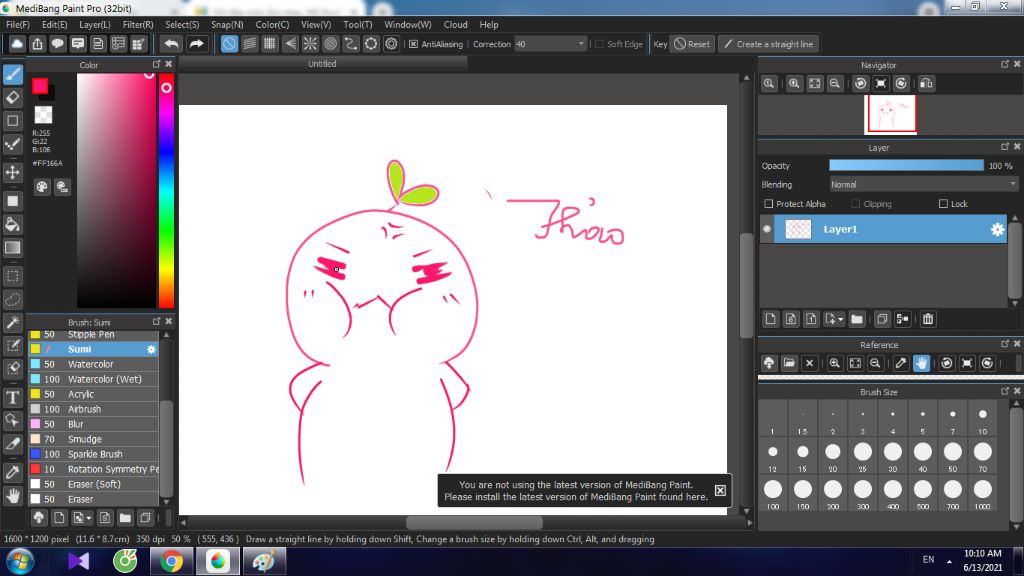
Task: Open Sumi brush settings gear
Action: [x=152, y=349]
